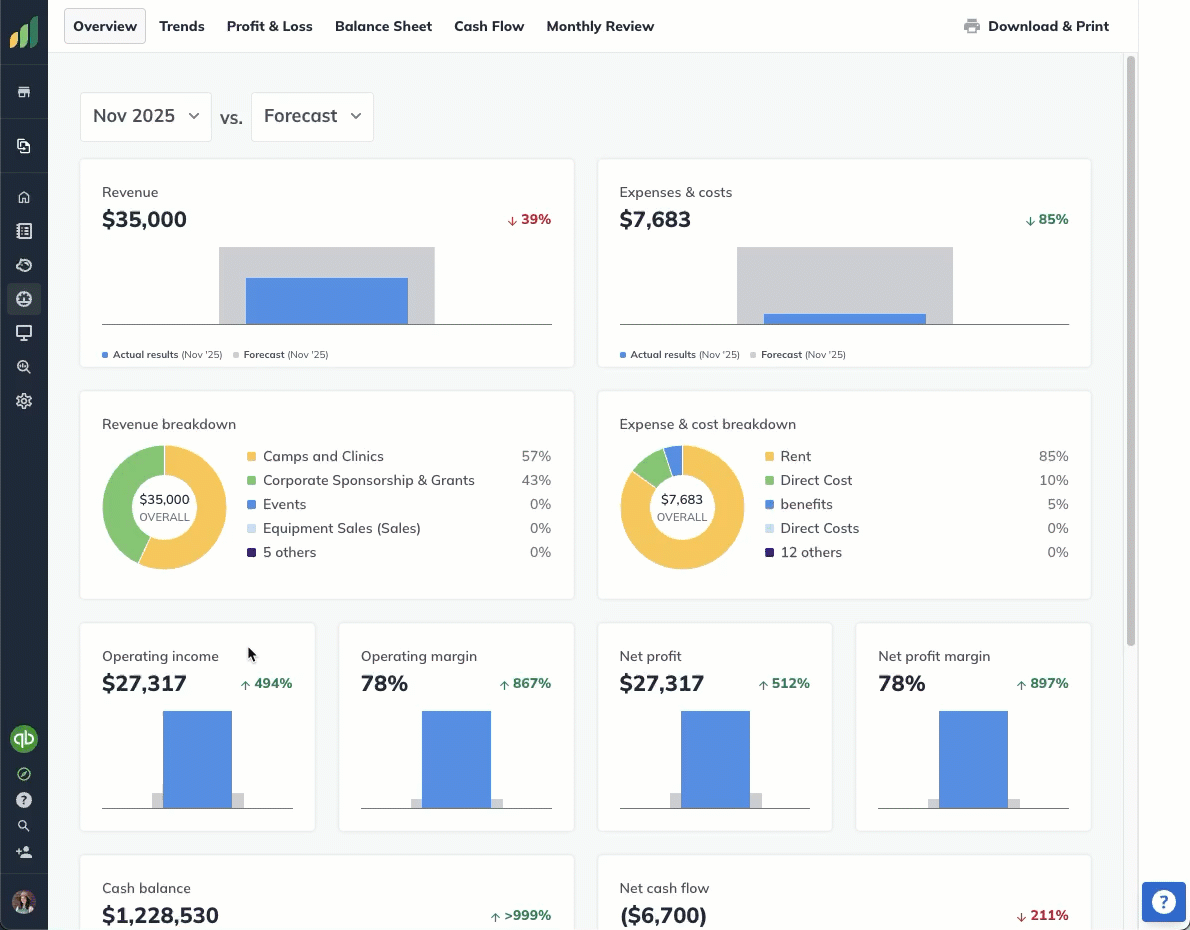Click the add user icon in sidebar
Viewport: 1190px width, 930px height.
[x=24, y=852]
